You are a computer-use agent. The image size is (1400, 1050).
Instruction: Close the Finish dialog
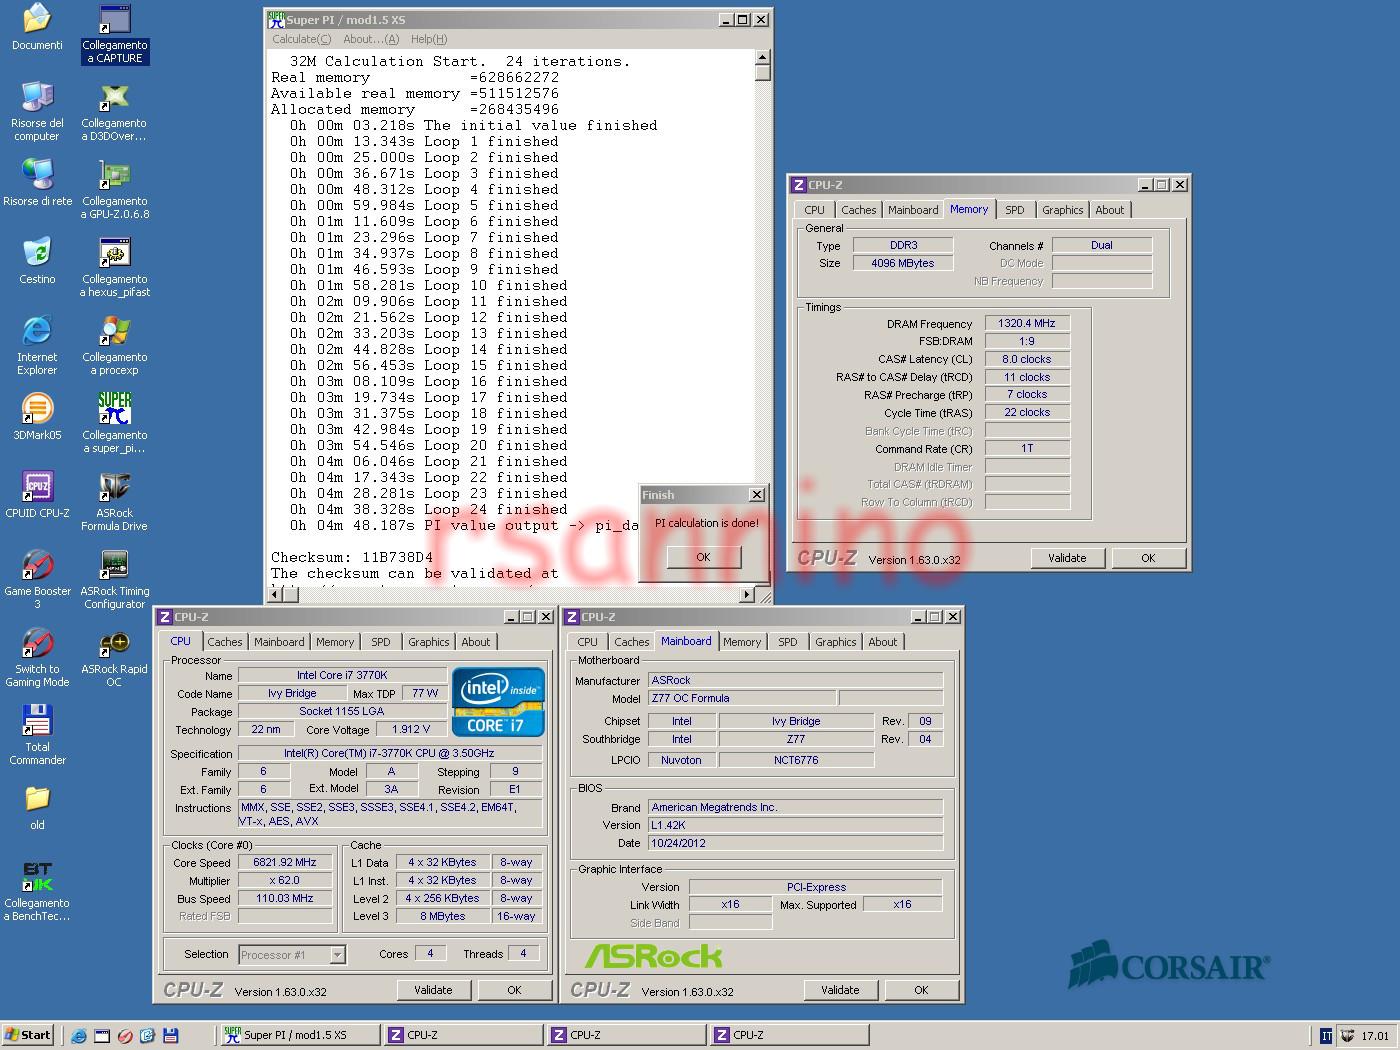[x=757, y=494]
